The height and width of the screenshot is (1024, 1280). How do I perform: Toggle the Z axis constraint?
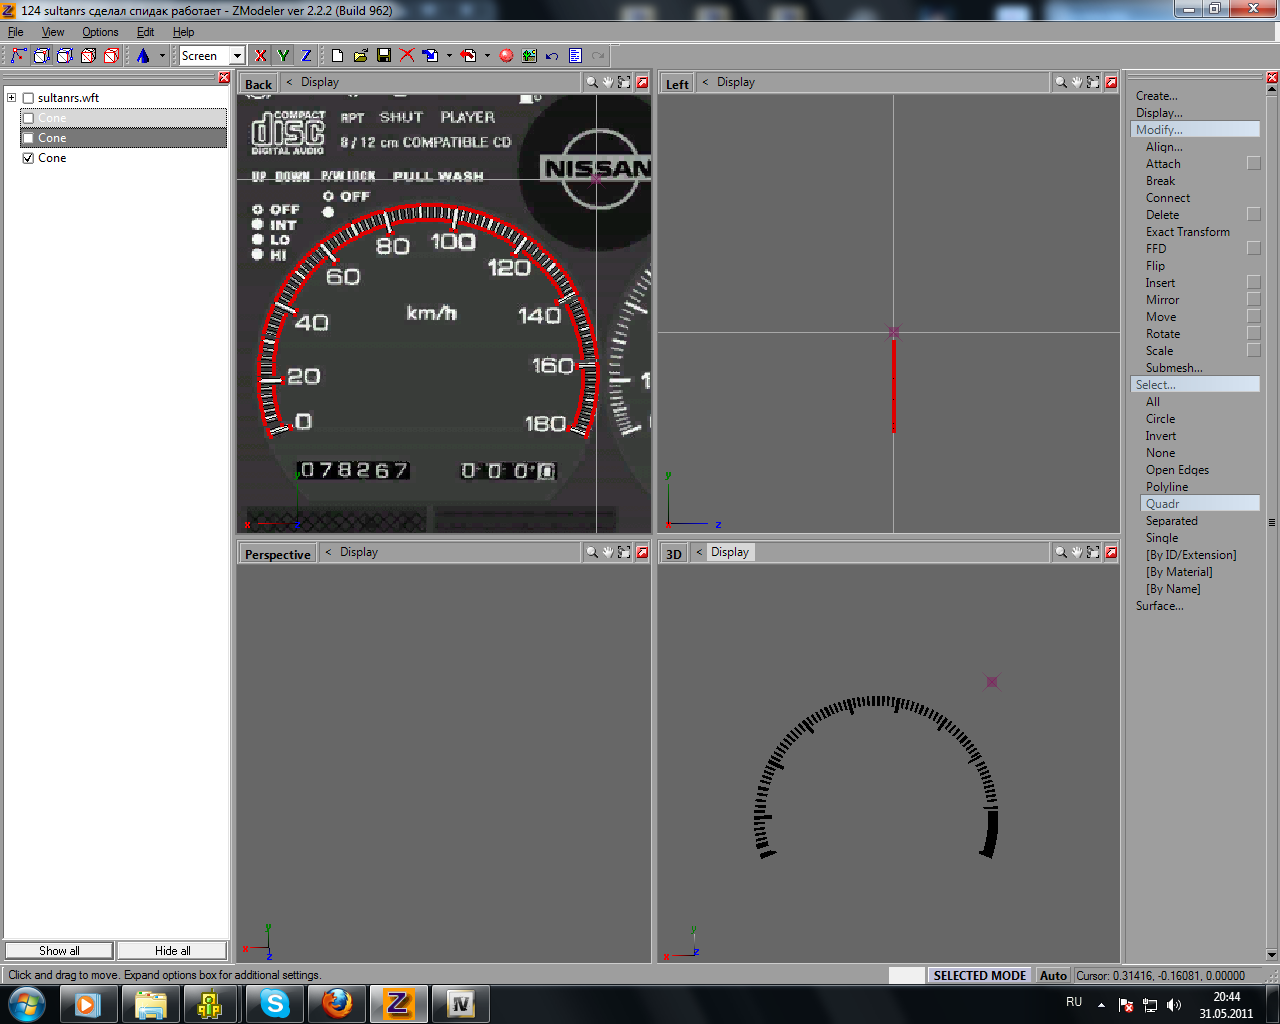307,56
